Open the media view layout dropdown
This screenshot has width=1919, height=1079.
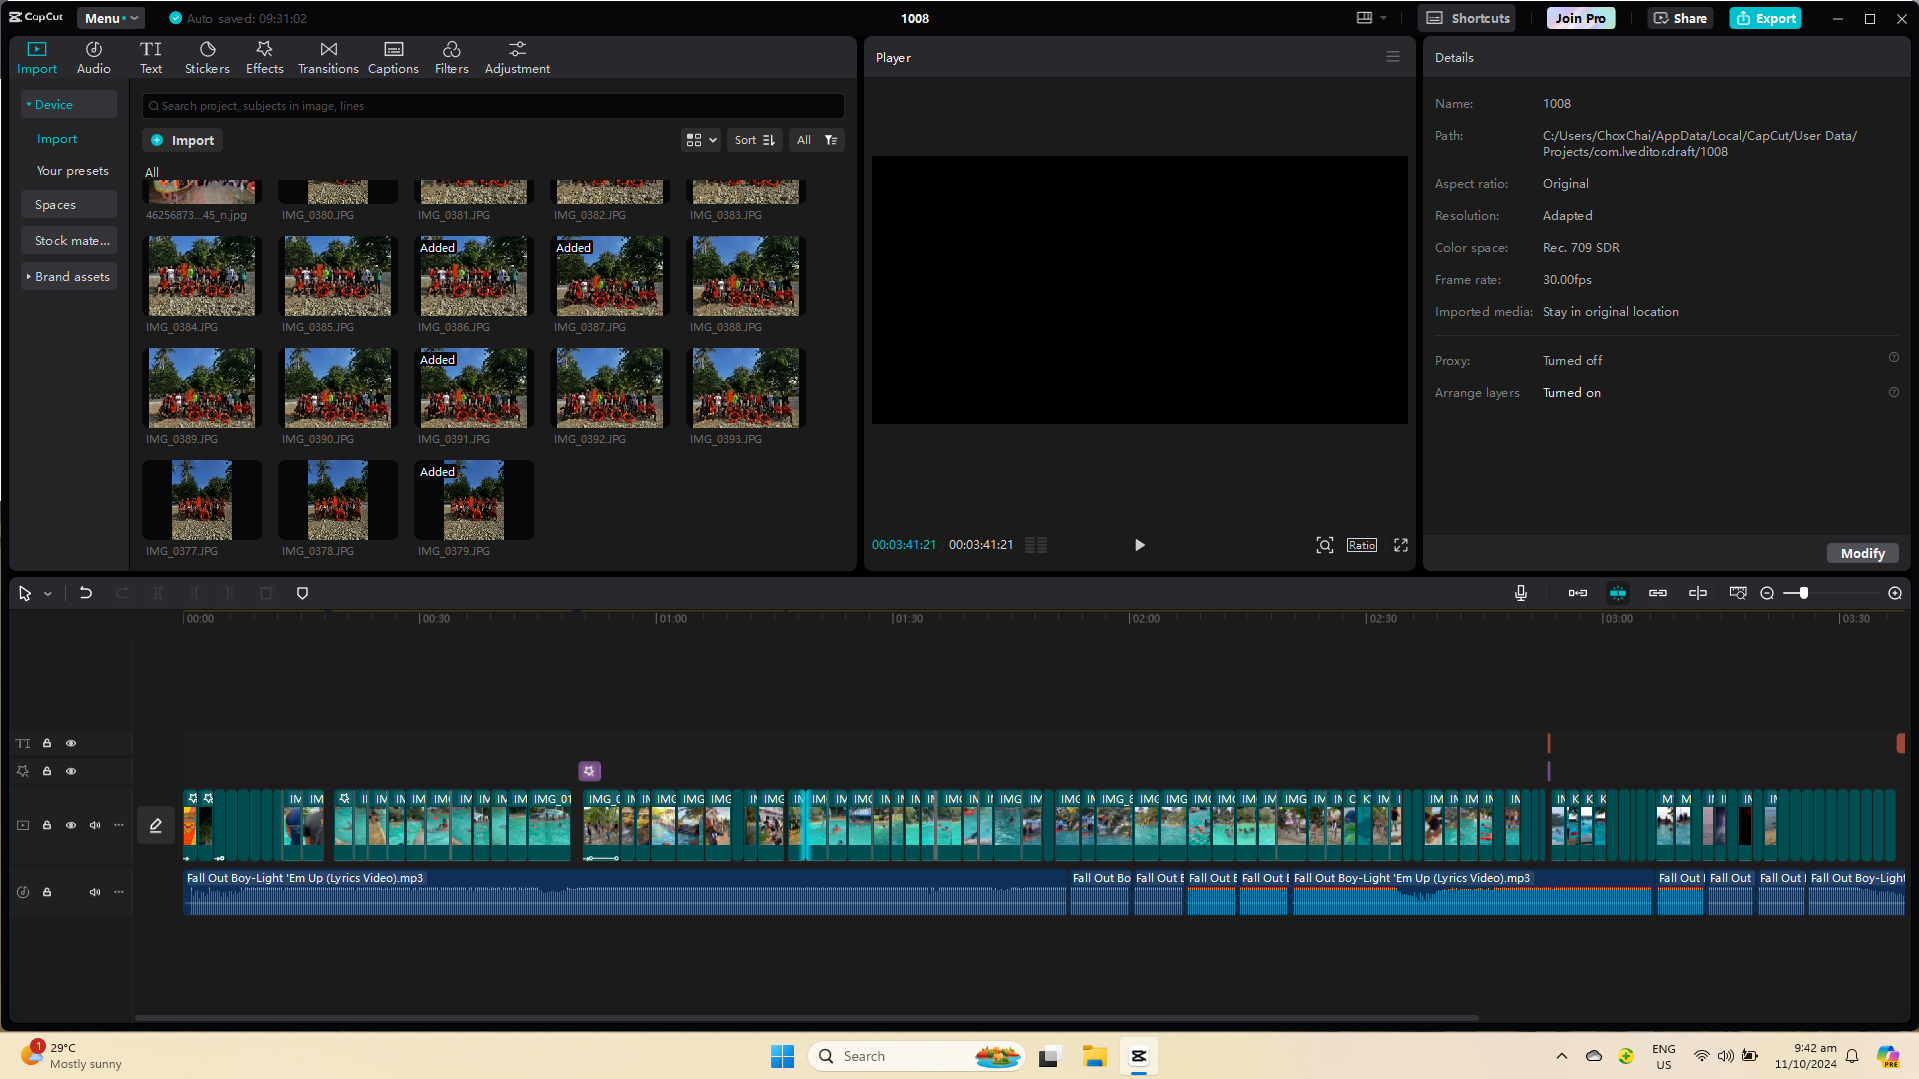click(x=702, y=140)
